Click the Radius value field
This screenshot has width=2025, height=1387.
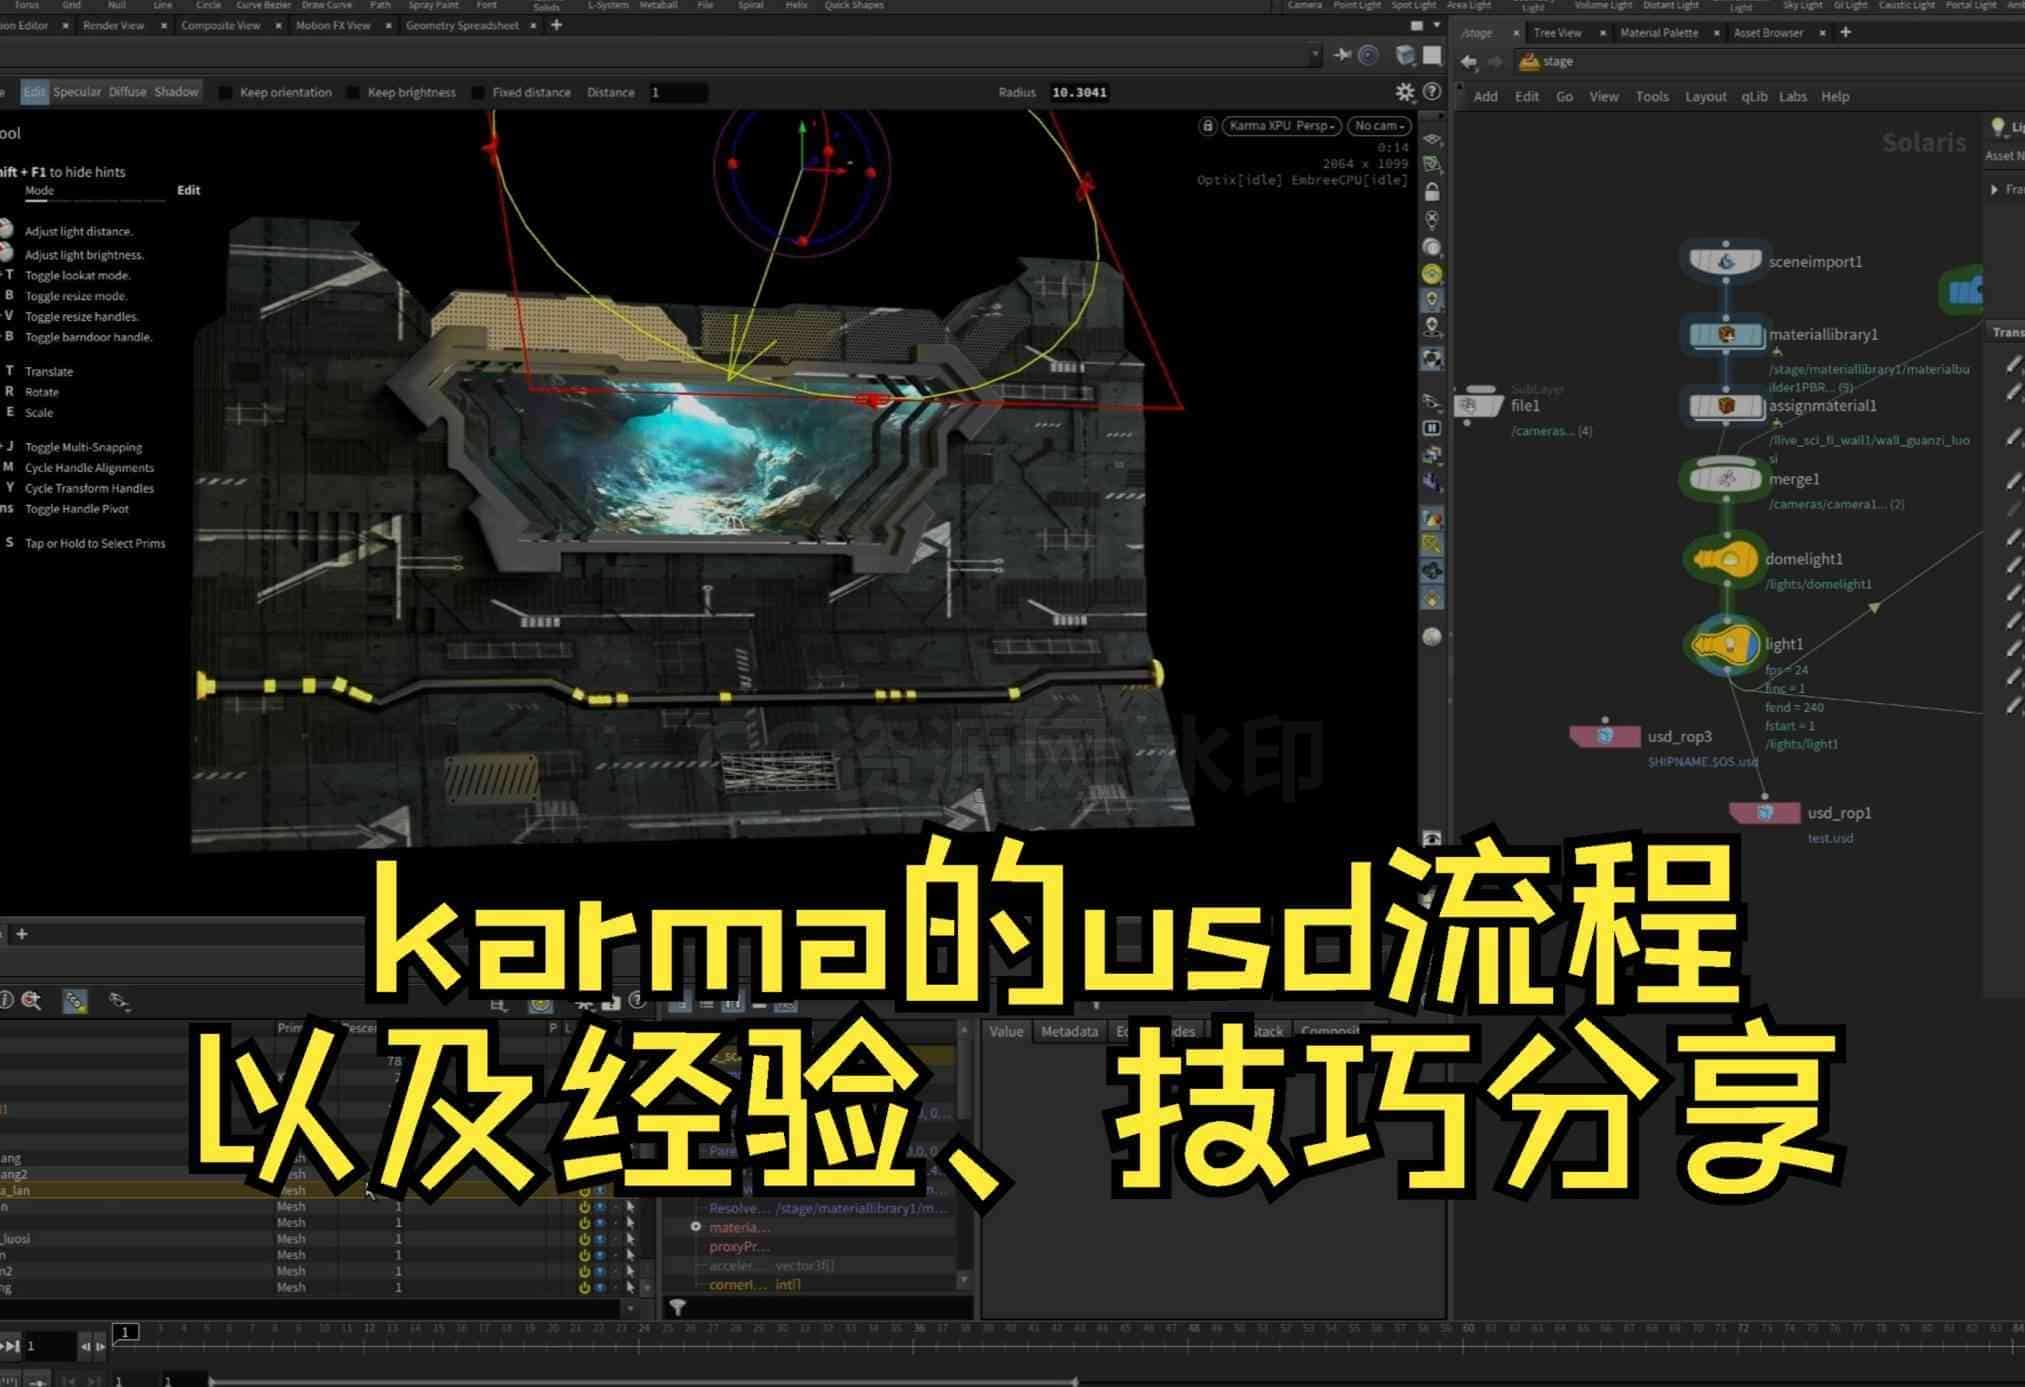1081,92
